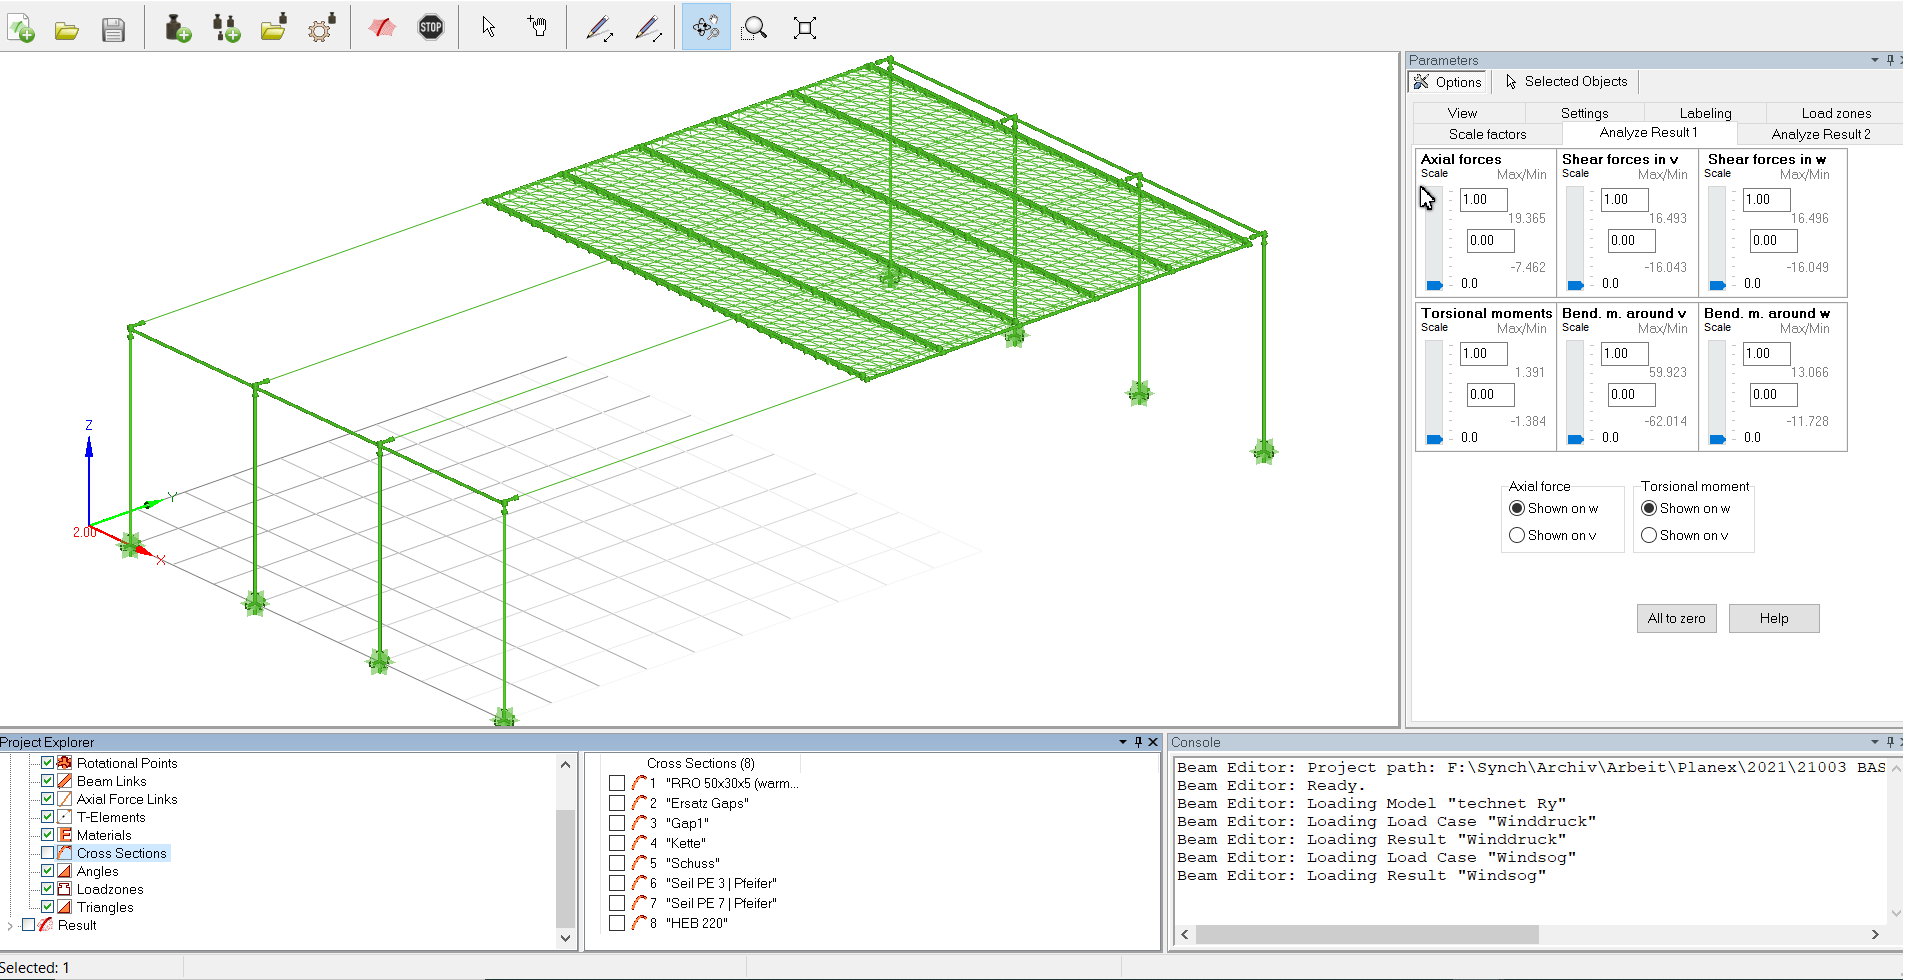Toggle the rotate/pan/zoom view tool
Screen dimensions: 1905x980
tap(706, 27)
